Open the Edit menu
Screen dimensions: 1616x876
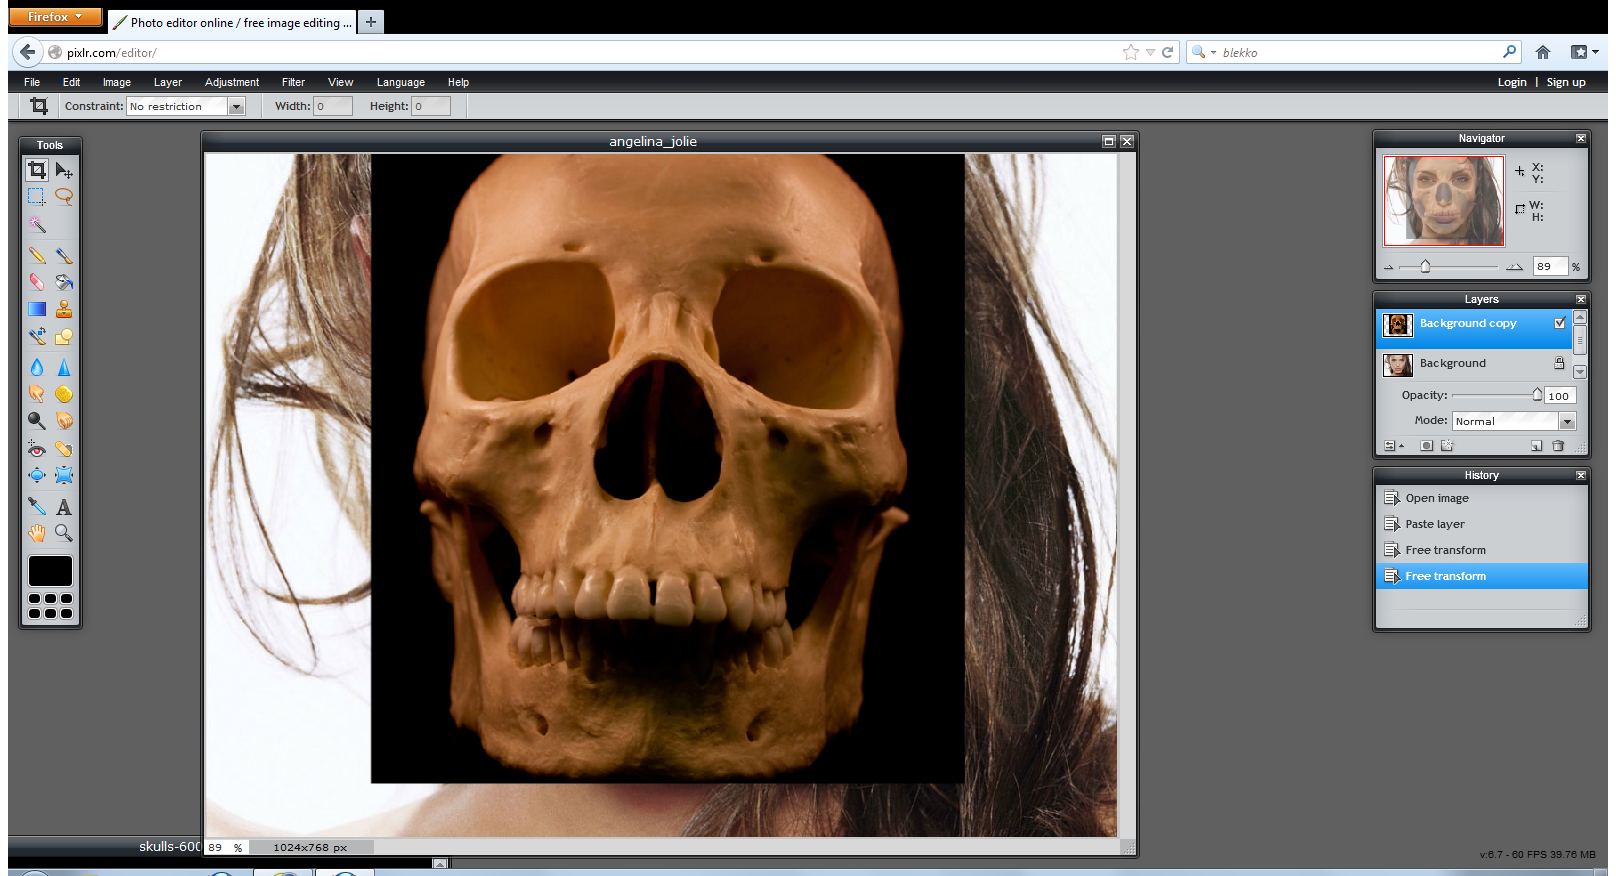[x=71, y=82]
